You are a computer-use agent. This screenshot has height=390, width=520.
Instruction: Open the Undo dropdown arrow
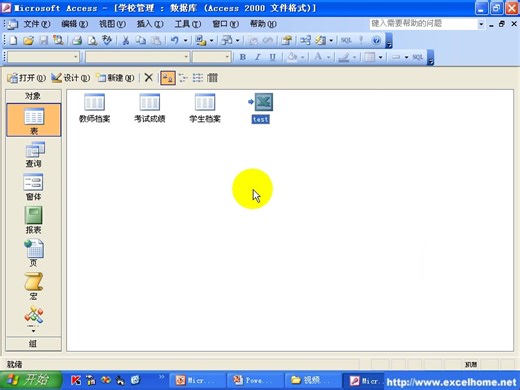185,40
